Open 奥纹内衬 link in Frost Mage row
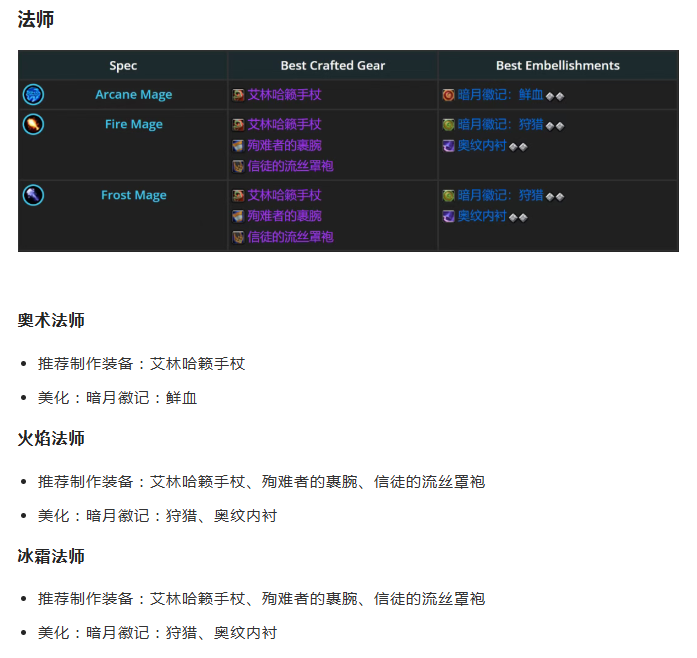This screenshot has height=658, width=697. tap(482, 216)
